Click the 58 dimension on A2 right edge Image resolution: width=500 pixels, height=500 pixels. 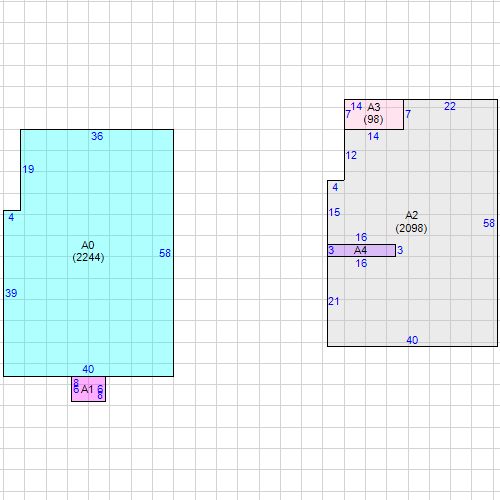[x=489, y=223]
